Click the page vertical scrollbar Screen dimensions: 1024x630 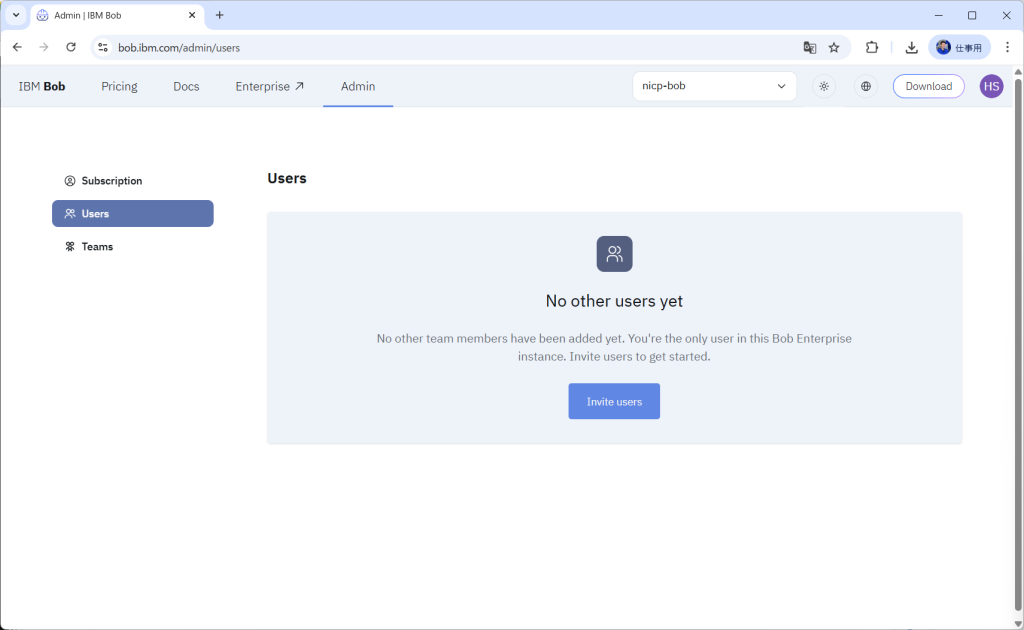click(1018, 346)
